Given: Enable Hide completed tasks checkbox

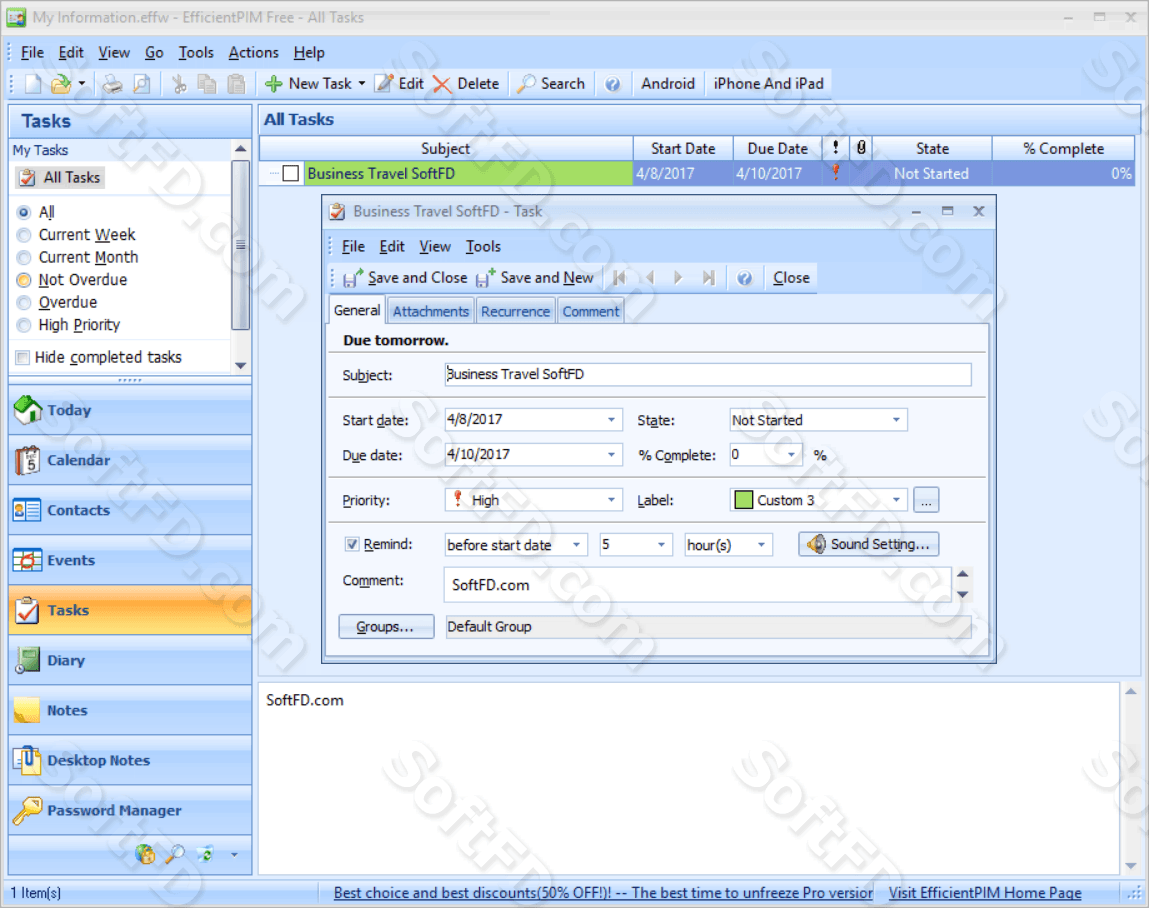Looking at the screenshot, I should (23, 358).
